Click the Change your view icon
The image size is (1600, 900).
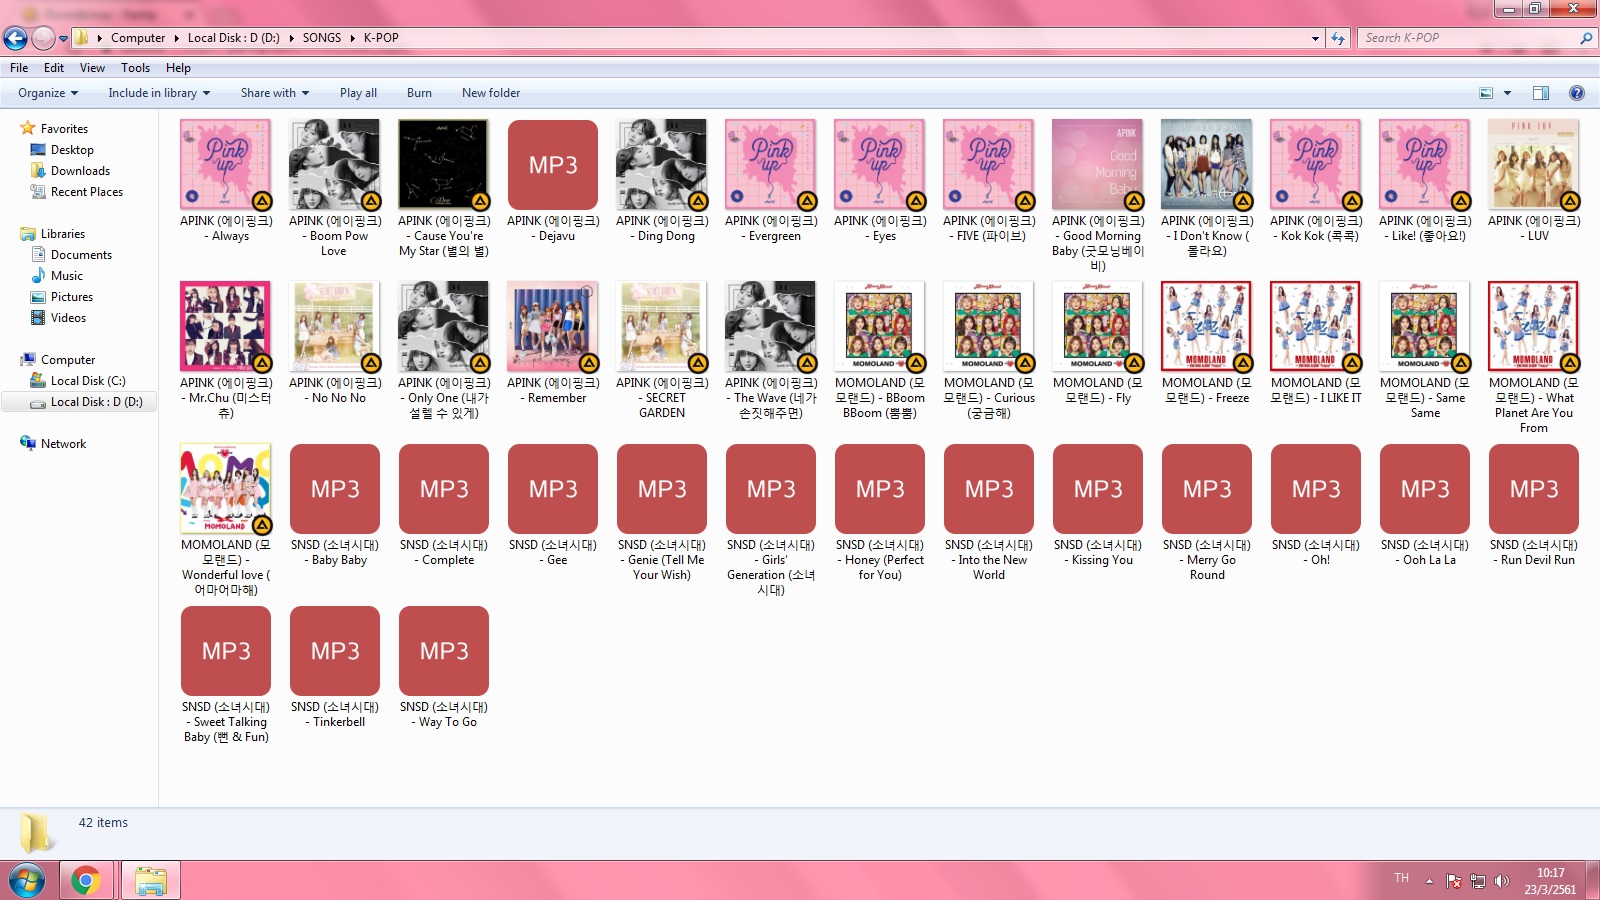(x=1486, y=93)
